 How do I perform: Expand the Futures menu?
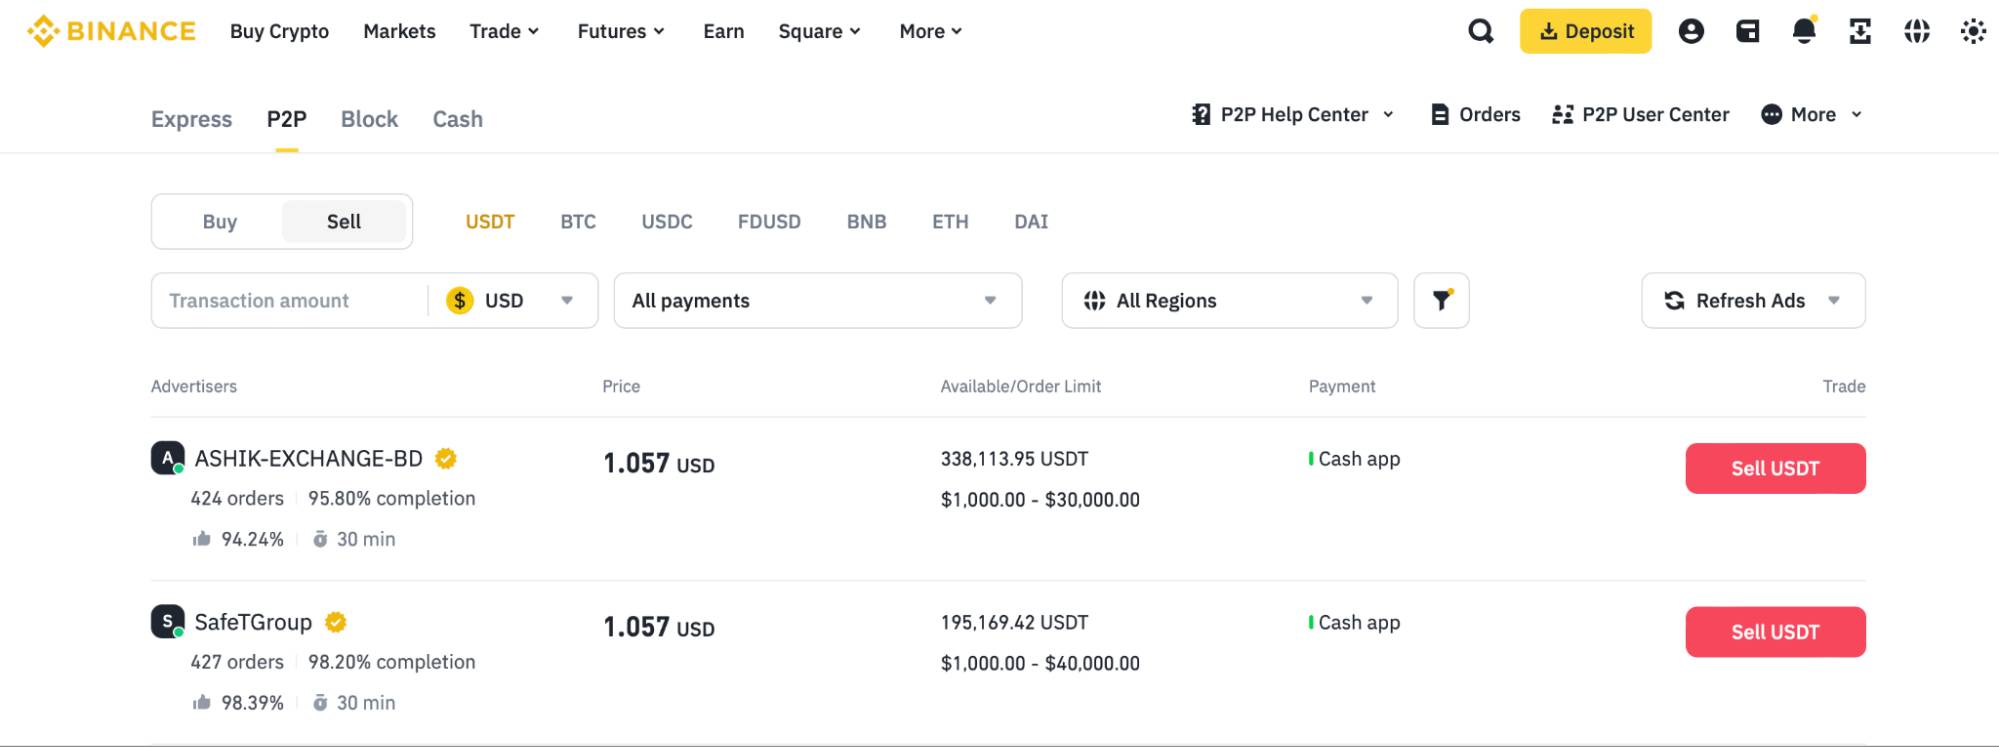point(621,31)
